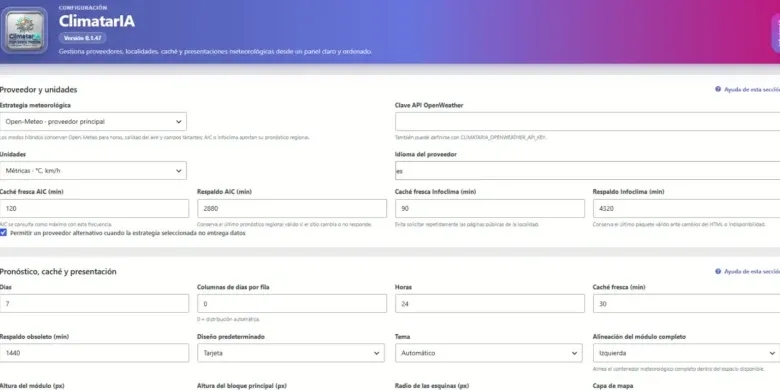Focus Caché fresca Infoclima field with 90
This screenshot has height=390, width=780.
click(x=490, y=208)
